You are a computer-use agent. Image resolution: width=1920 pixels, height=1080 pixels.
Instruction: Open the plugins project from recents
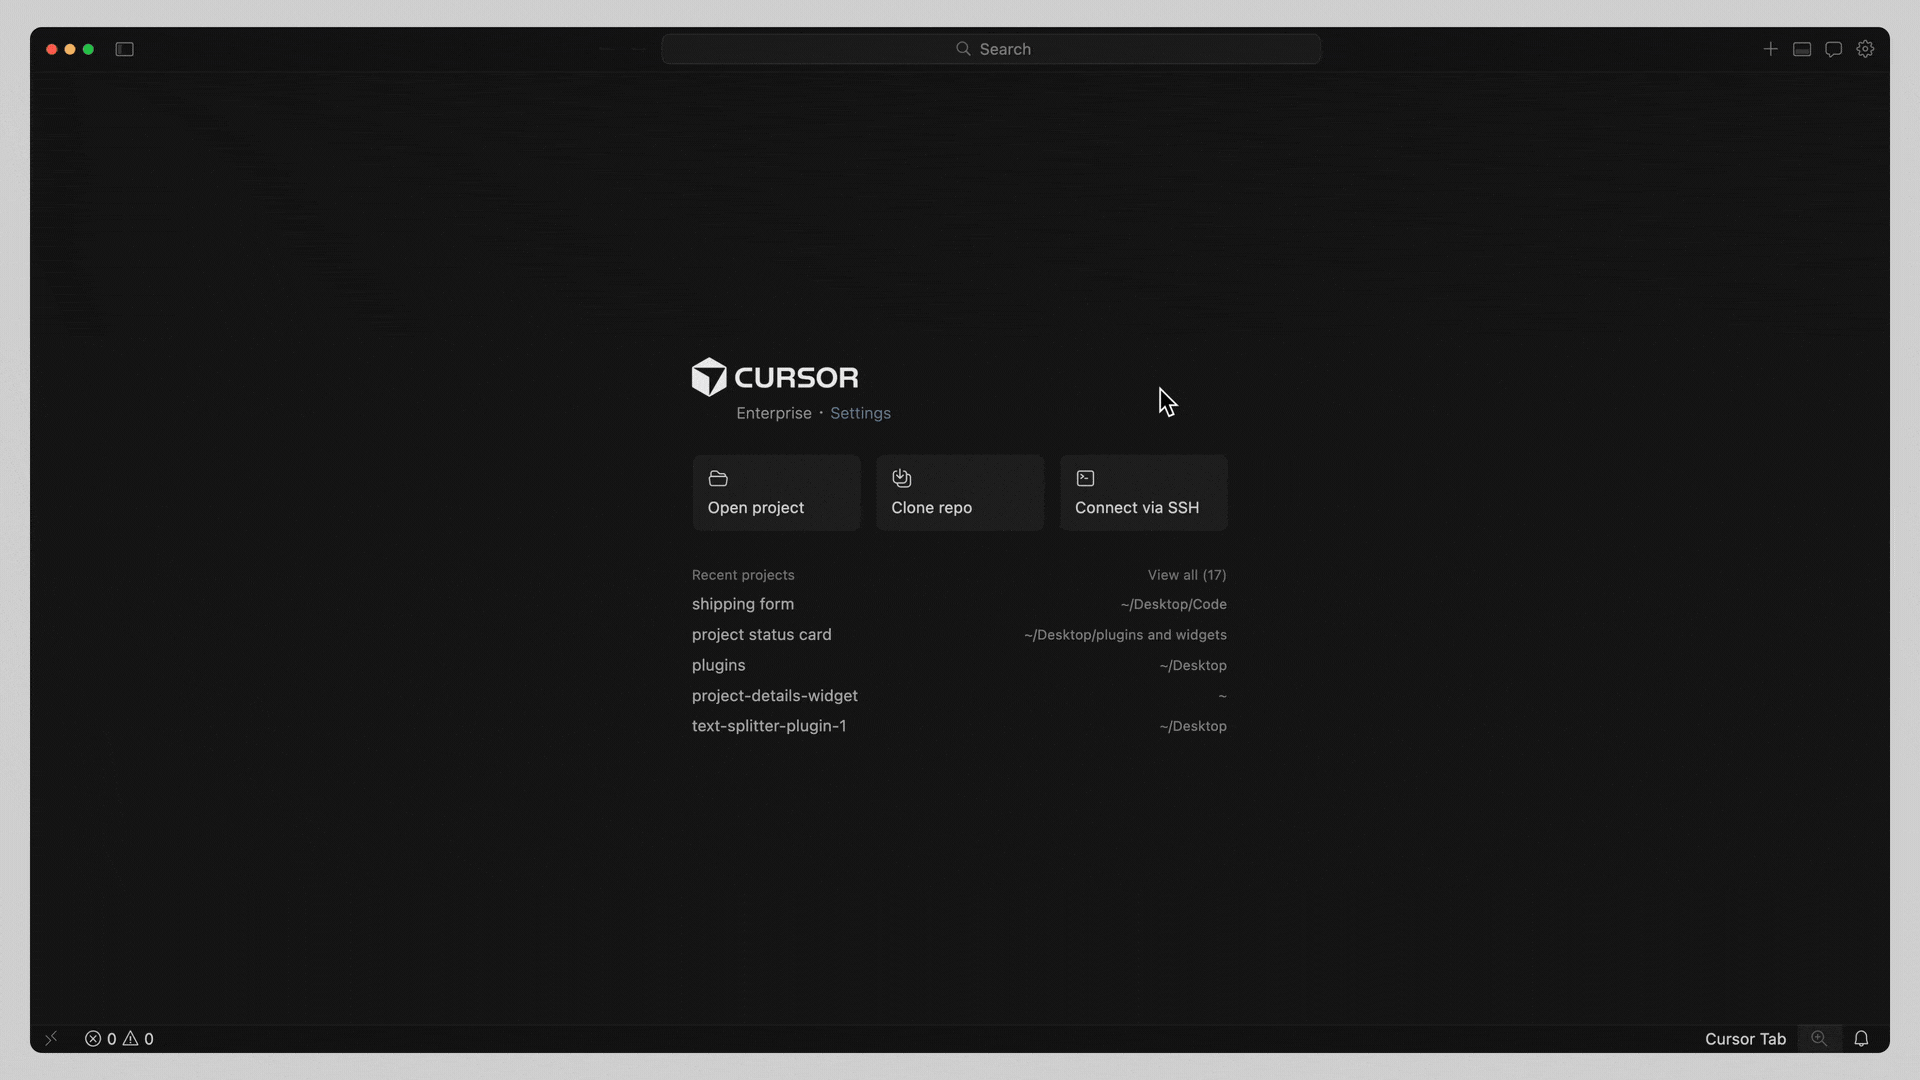tap(718, 665)
